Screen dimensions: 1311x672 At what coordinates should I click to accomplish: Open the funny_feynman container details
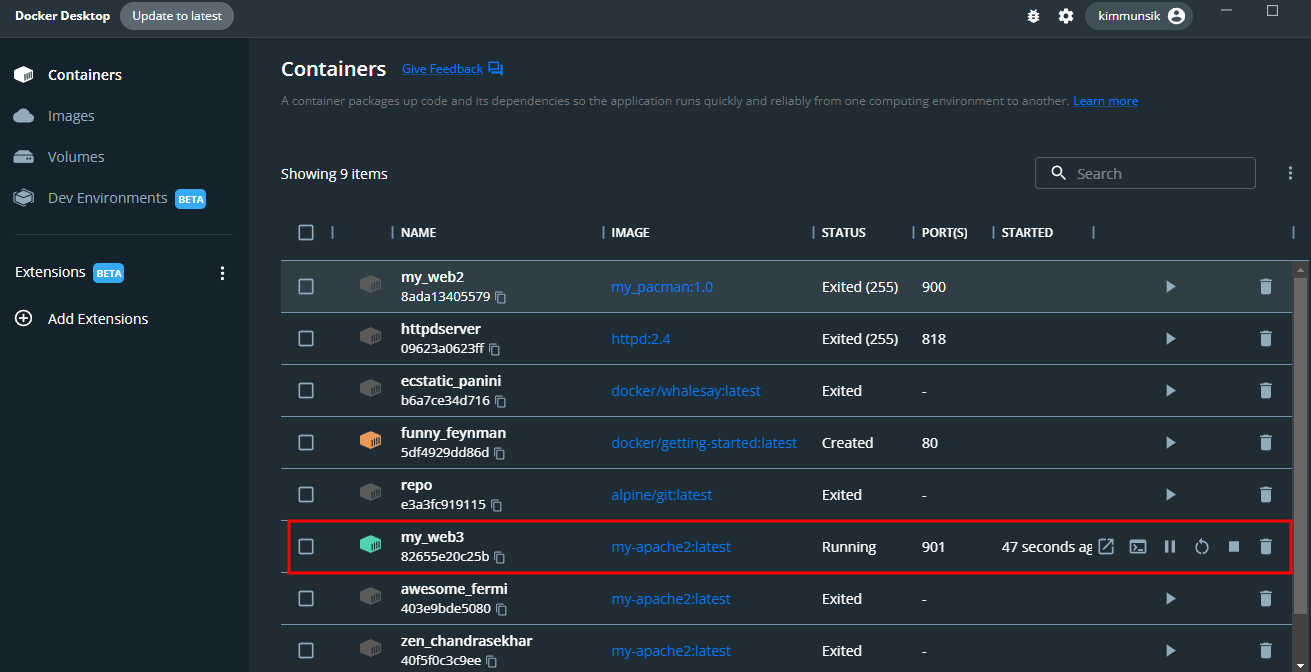pyautogui.click(x=453, y=433)
